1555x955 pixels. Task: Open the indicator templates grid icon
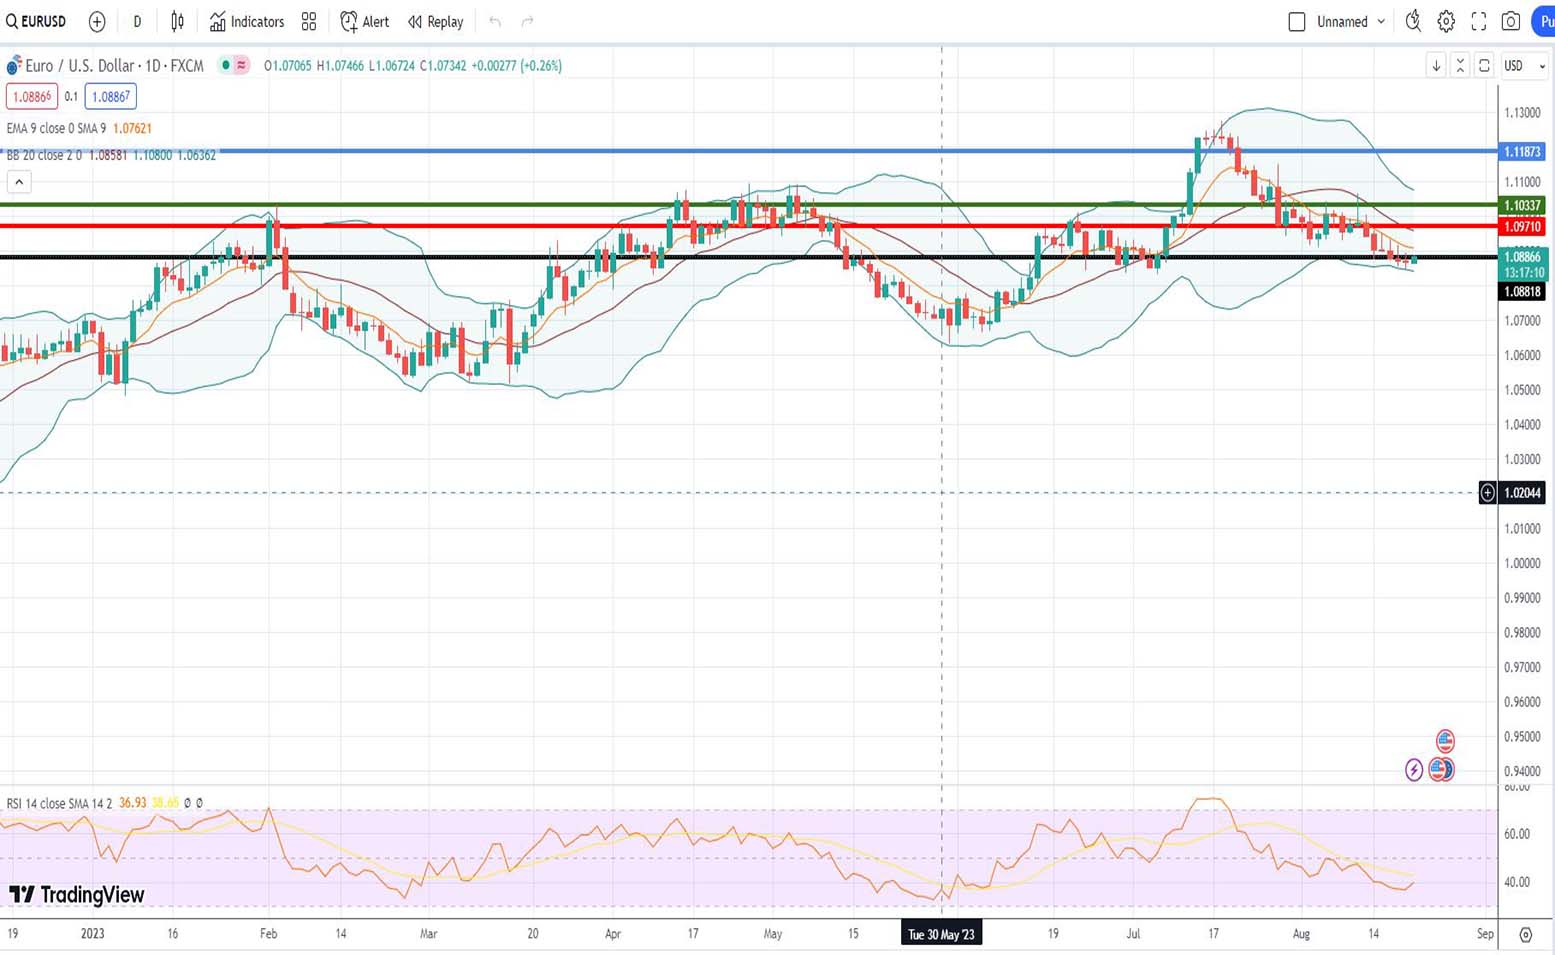pyautogui.click(x=309, y=22)
